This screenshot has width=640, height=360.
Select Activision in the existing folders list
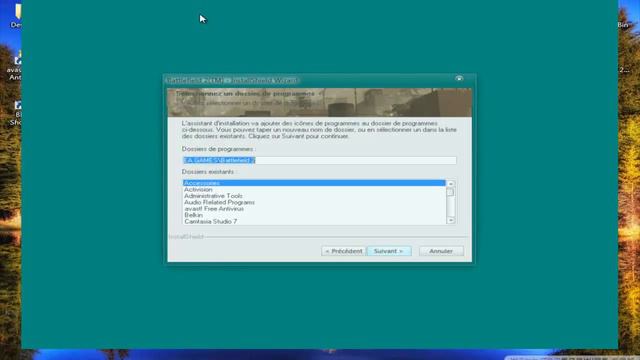[314, 189]
